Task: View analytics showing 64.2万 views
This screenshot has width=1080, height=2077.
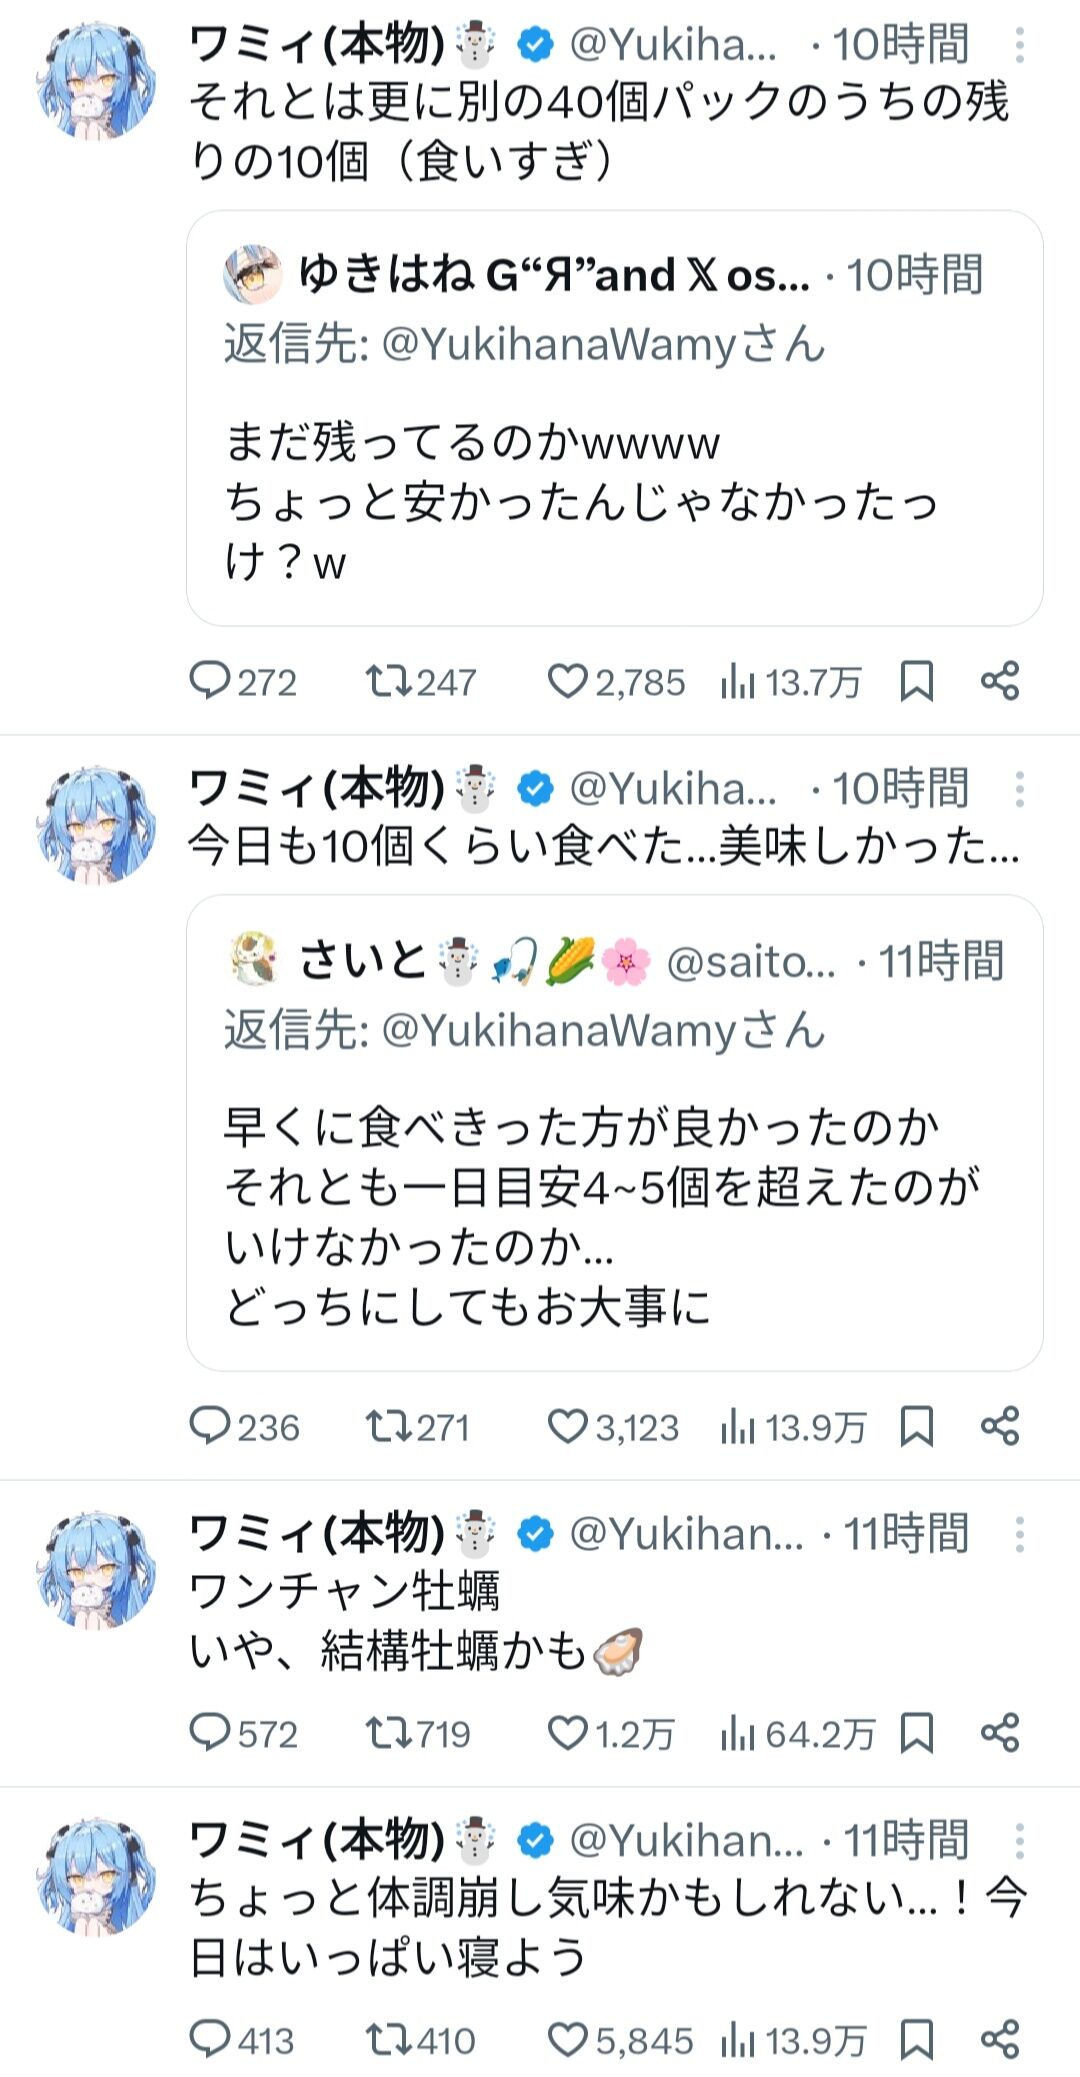Action: click(x=797, y=1734)
